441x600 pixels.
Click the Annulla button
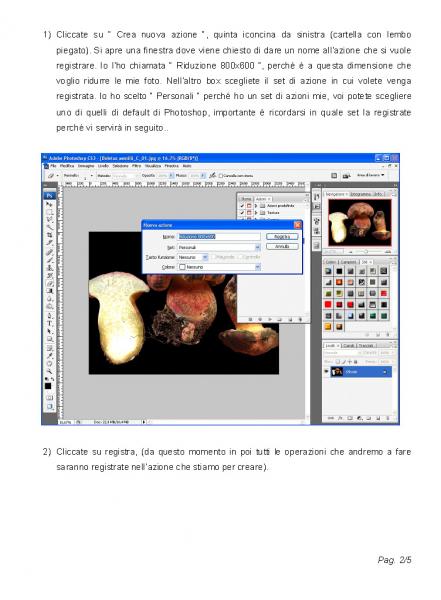click(x=282, y=246)
